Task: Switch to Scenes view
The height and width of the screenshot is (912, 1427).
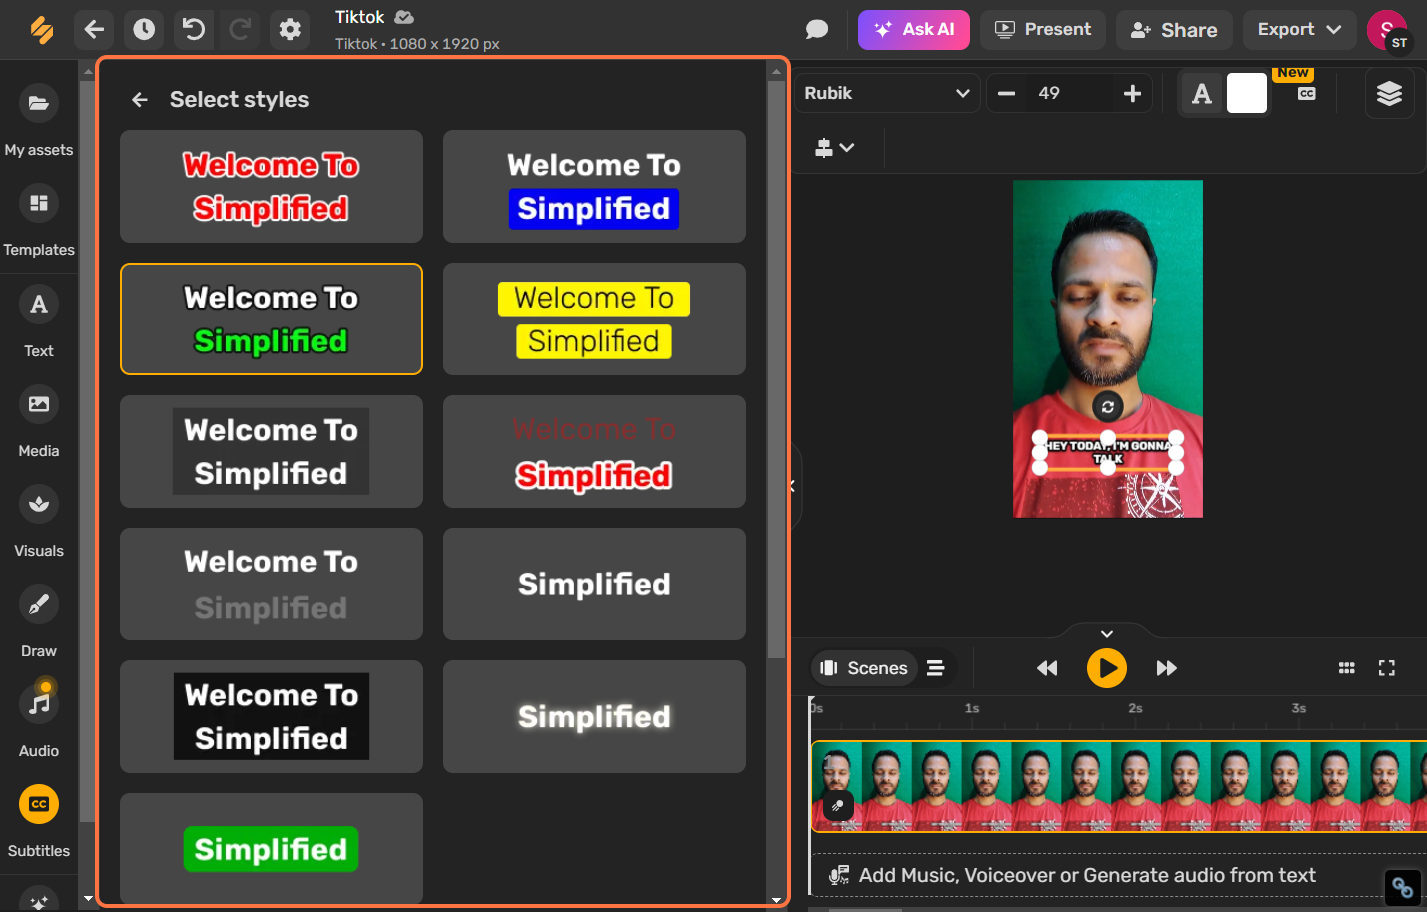Action: point(863,668)
